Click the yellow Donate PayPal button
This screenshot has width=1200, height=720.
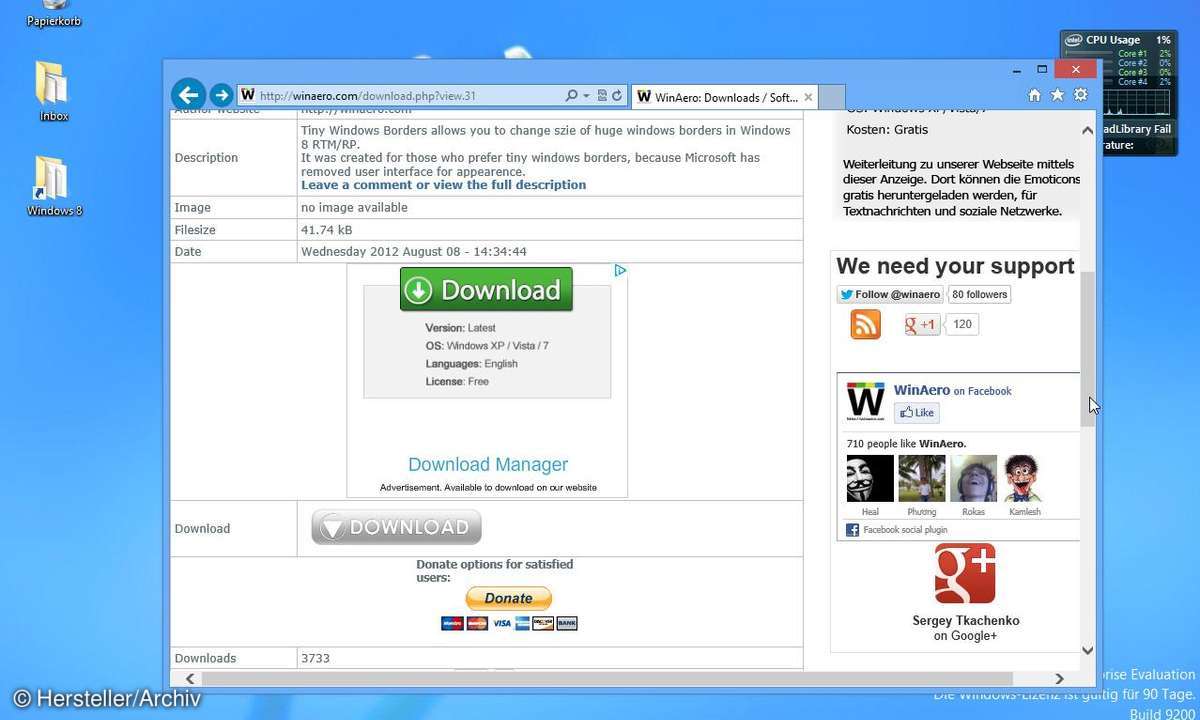click(x=508, y=598)
